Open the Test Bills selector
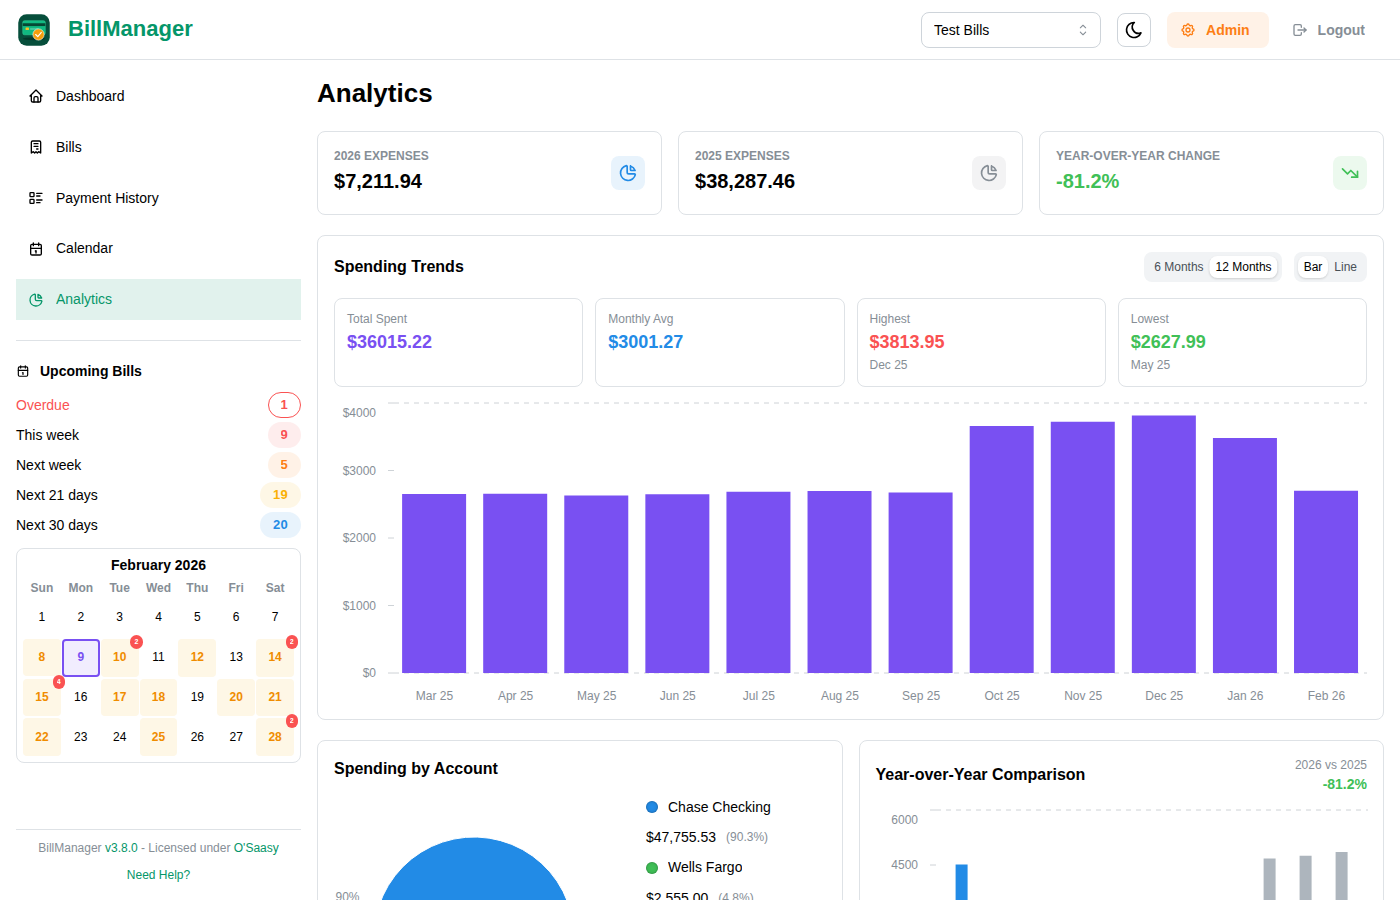The width and height of the screenshot is (1400, 900). pyautogui.click(x=1010, y=30)
